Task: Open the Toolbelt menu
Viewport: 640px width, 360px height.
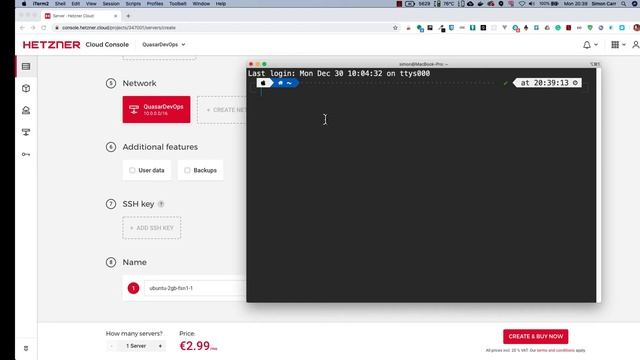Action: 178,4
